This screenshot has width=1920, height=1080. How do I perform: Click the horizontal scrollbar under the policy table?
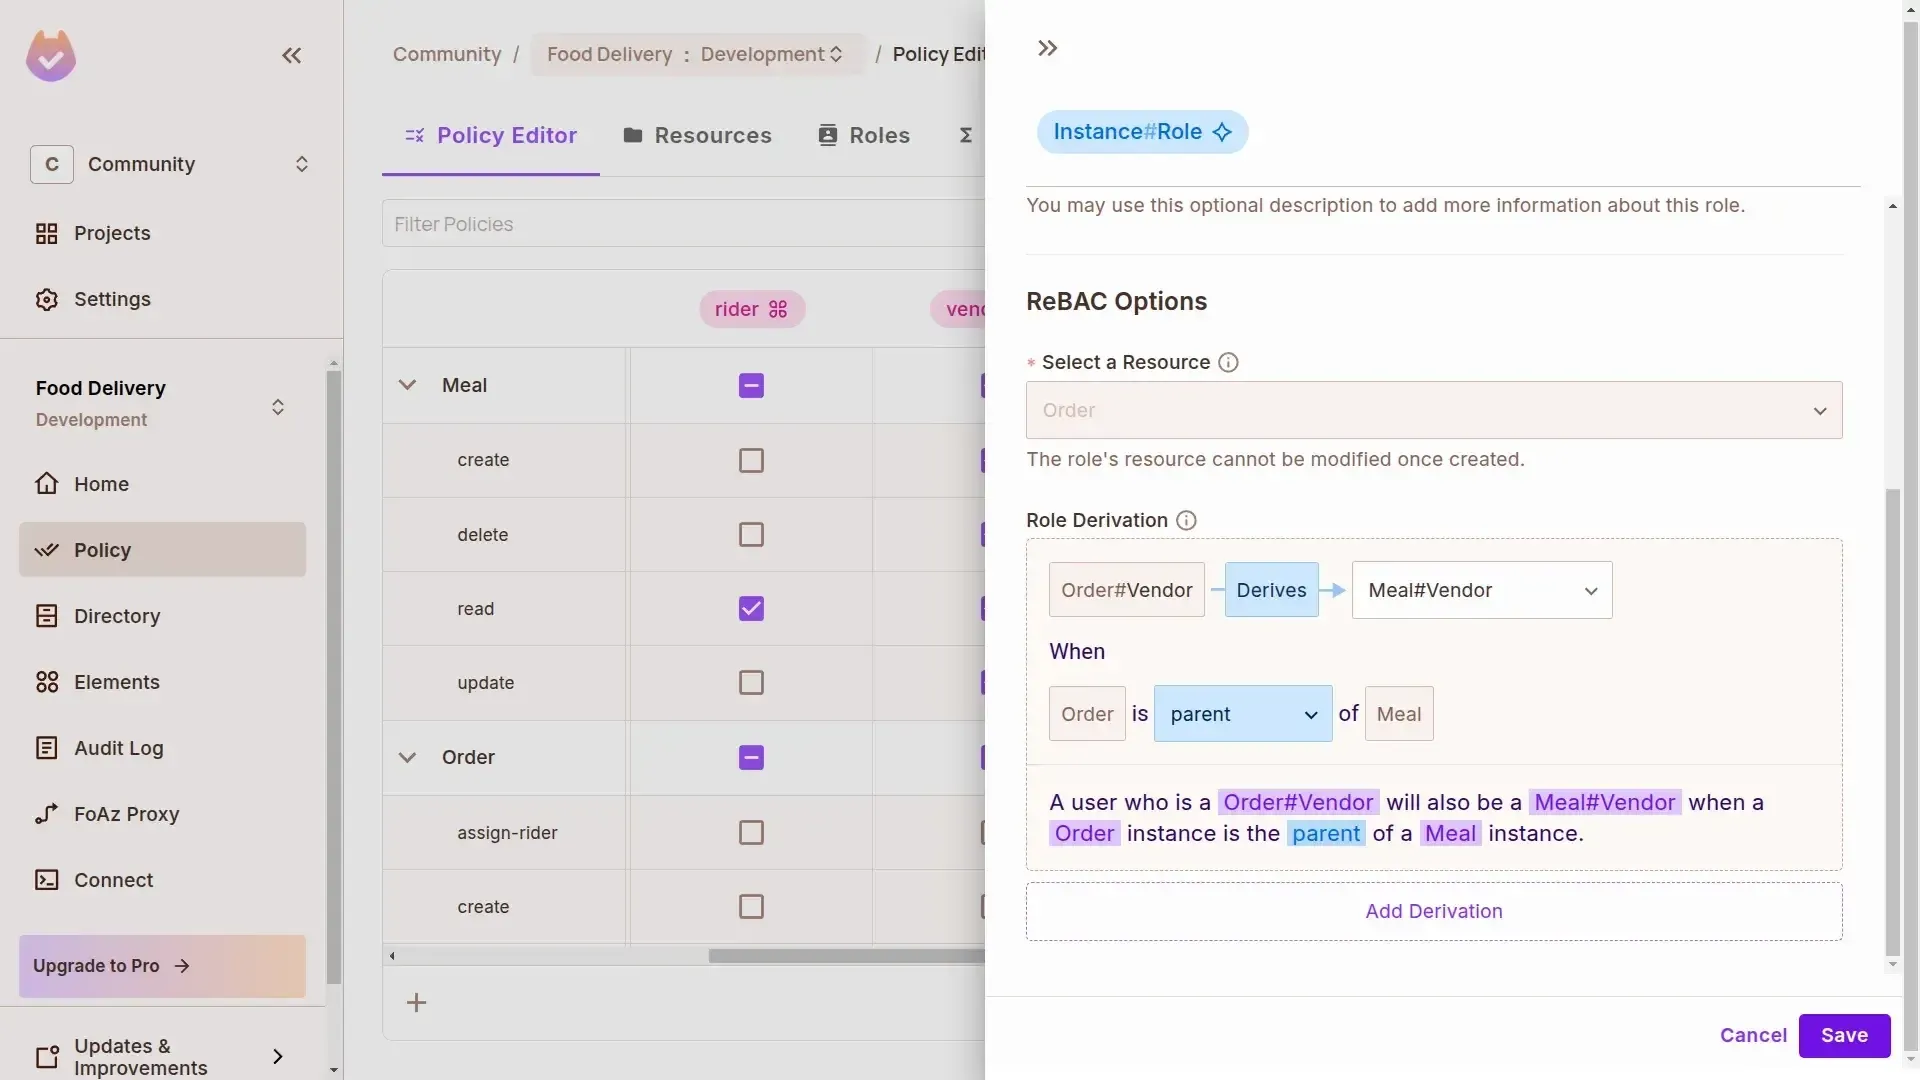[845, 956]
